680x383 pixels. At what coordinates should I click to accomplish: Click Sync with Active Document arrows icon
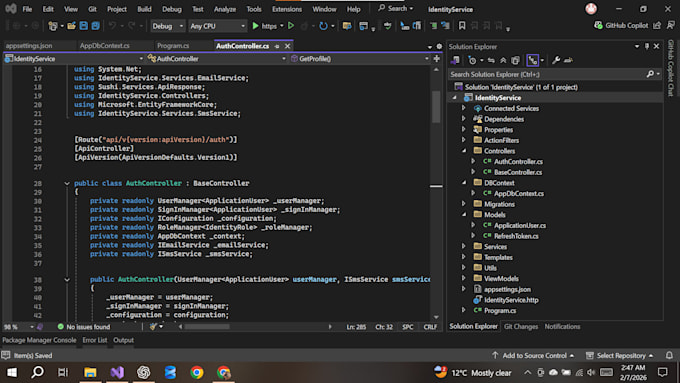[491, 60]
